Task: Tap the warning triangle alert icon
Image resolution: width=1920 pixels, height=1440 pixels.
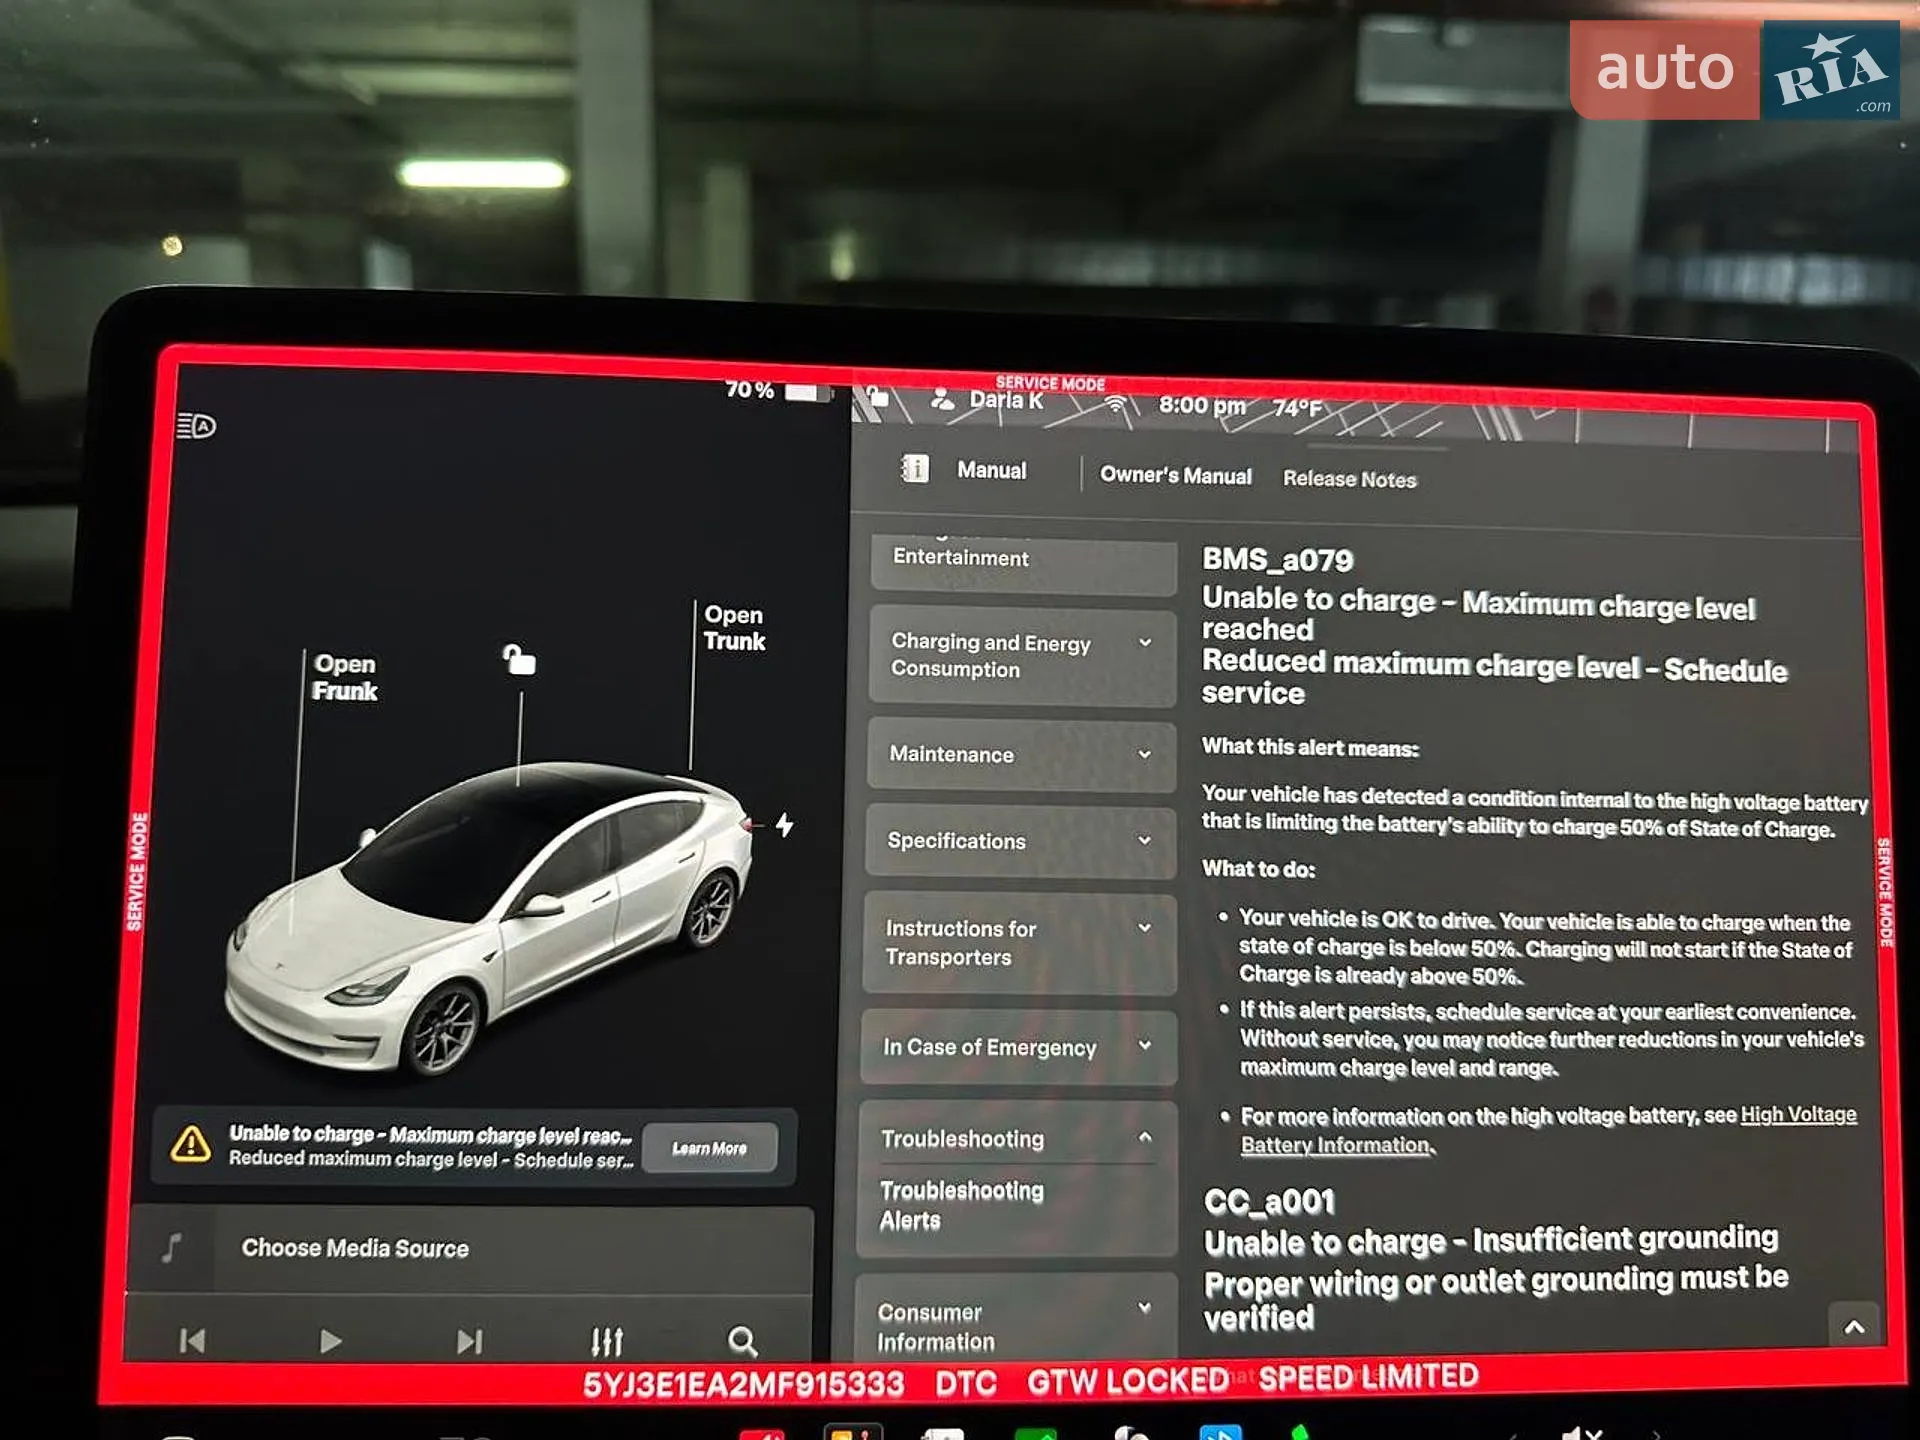Action: pos(190,1144)
